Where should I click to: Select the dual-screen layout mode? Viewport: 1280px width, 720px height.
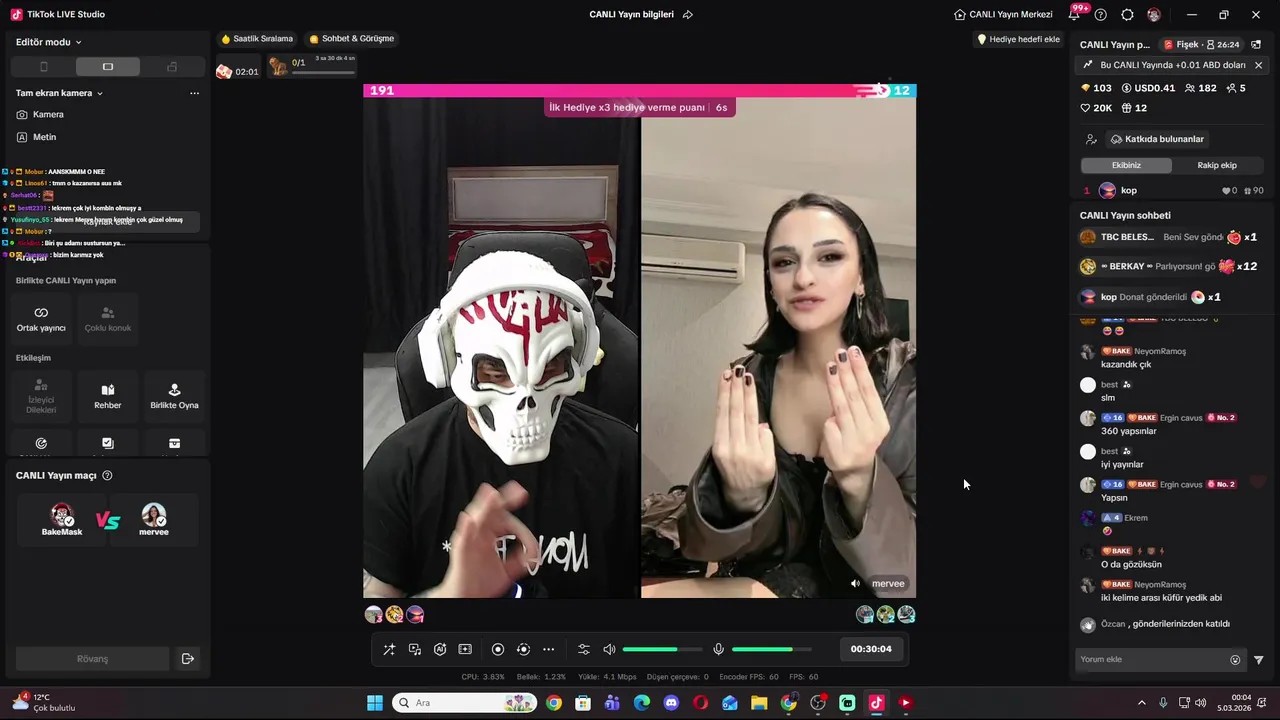(172, 67)
